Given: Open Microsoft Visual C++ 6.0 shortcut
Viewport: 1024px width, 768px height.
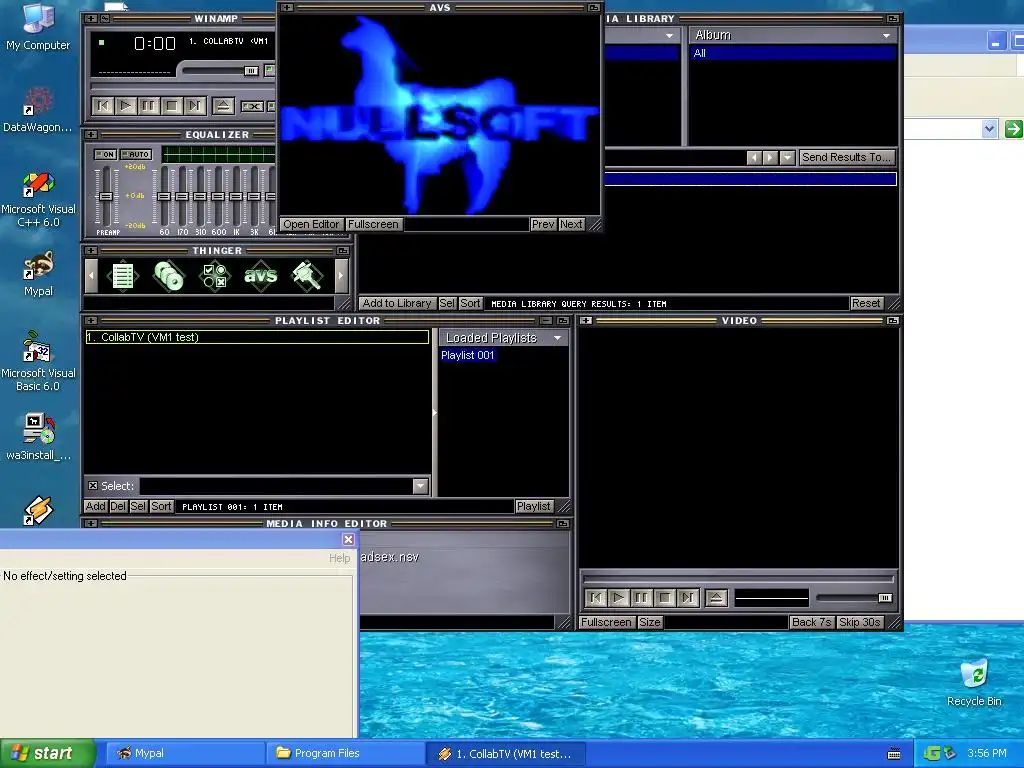Looking at the screenshot, I should coord(38,199).
